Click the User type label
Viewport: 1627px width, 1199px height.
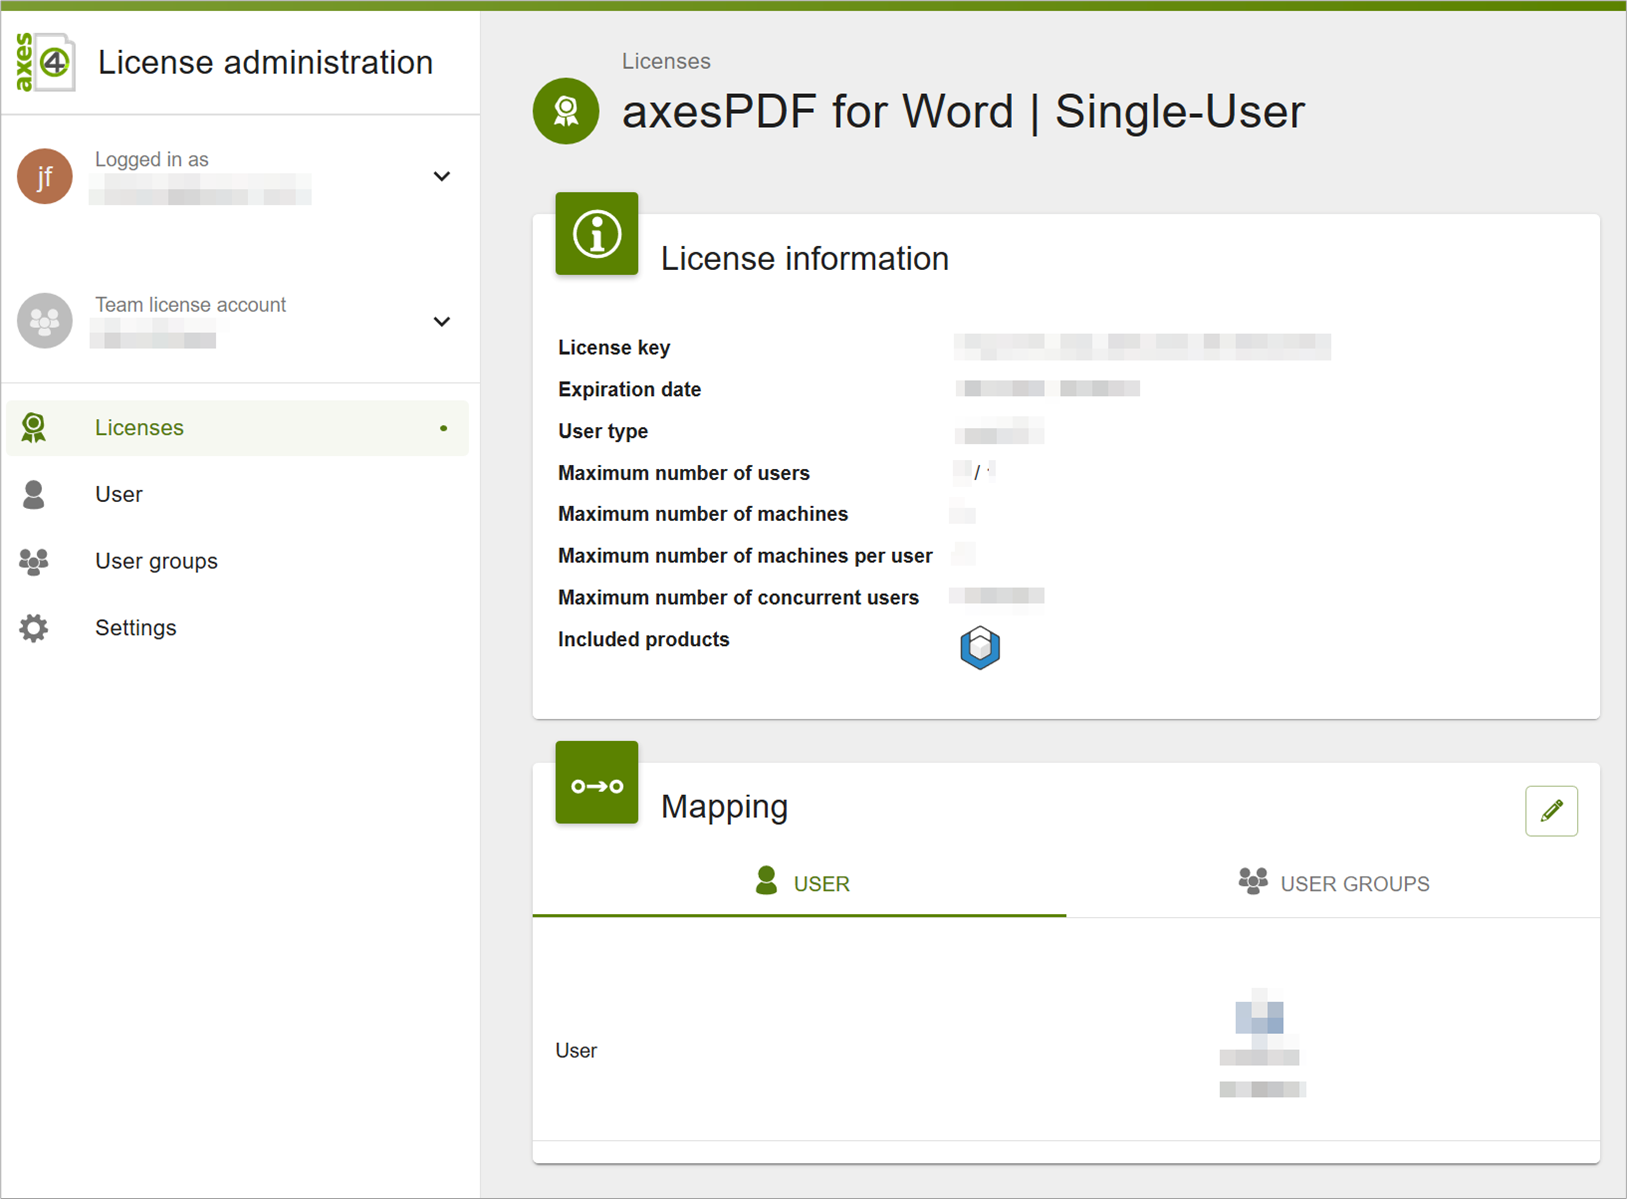tap(603, 431)
